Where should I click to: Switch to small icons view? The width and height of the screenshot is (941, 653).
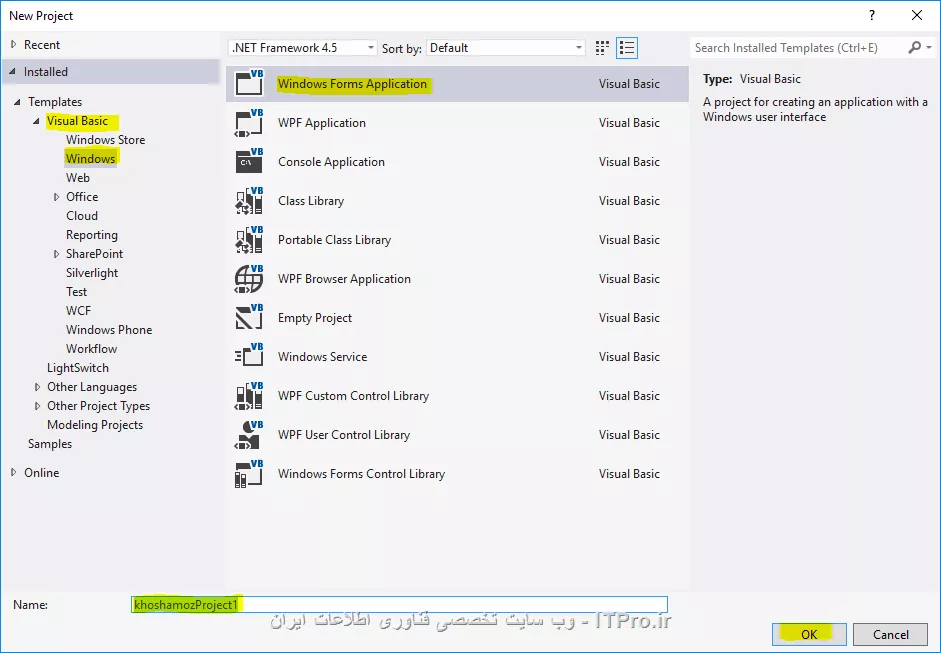(x=602, y=48)
